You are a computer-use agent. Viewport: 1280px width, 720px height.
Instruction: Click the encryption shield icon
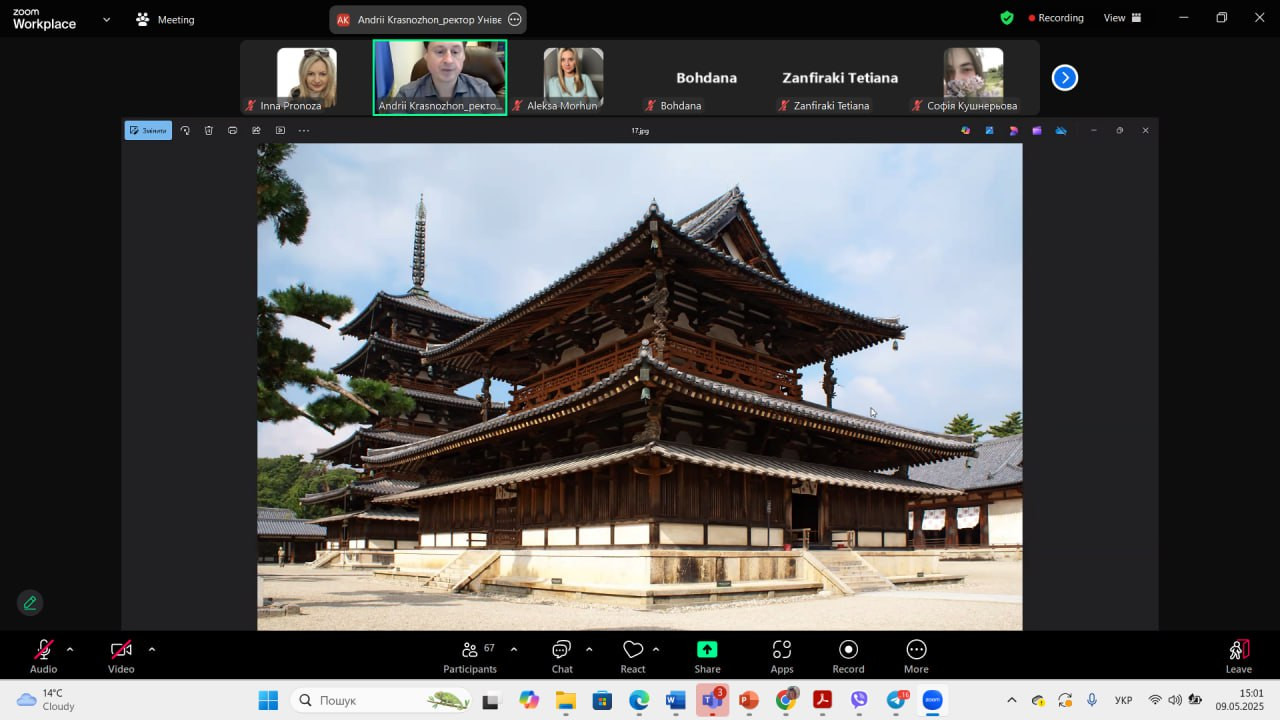pyautogui.click(x=1007, y=18)
